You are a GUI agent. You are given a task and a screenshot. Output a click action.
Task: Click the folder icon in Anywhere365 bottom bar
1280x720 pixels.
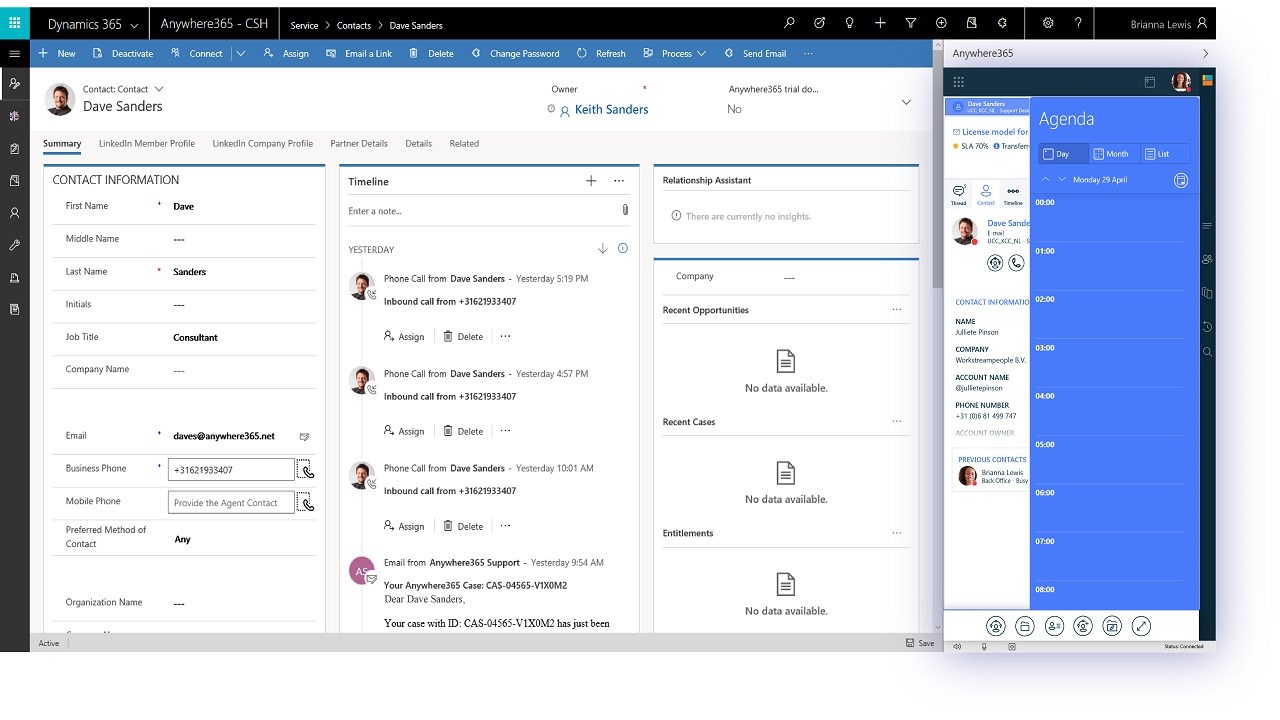click(1024, 626)
